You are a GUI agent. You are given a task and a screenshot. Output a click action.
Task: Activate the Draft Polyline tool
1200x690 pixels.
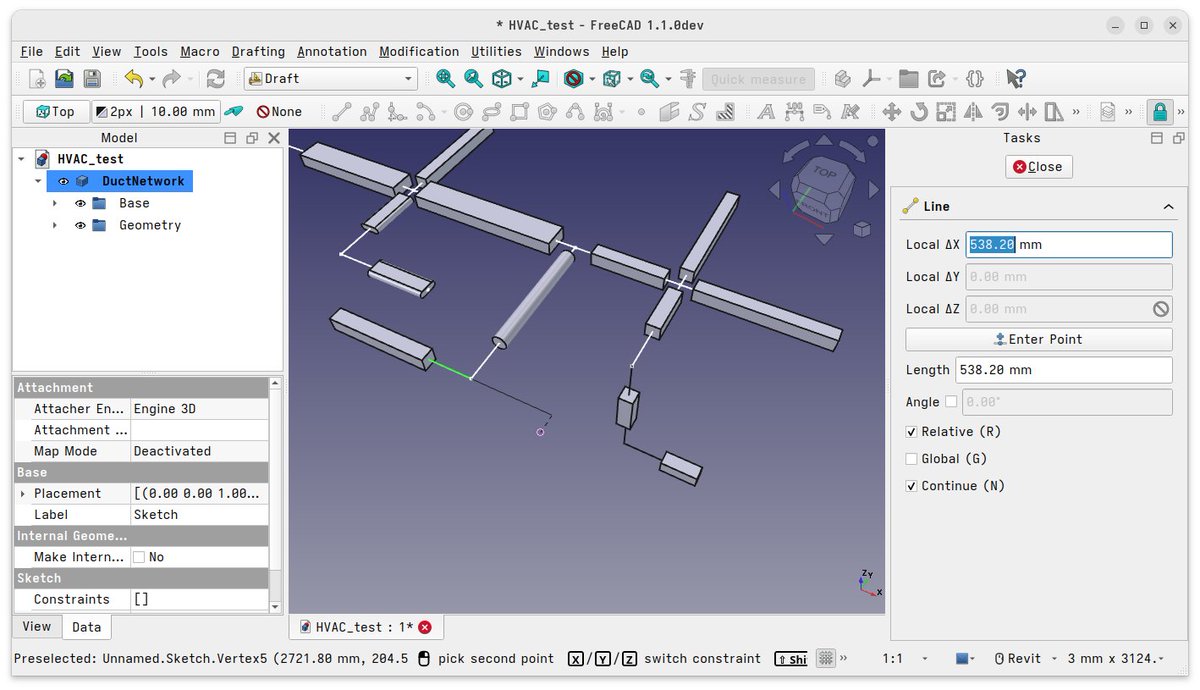coord(368,111)
